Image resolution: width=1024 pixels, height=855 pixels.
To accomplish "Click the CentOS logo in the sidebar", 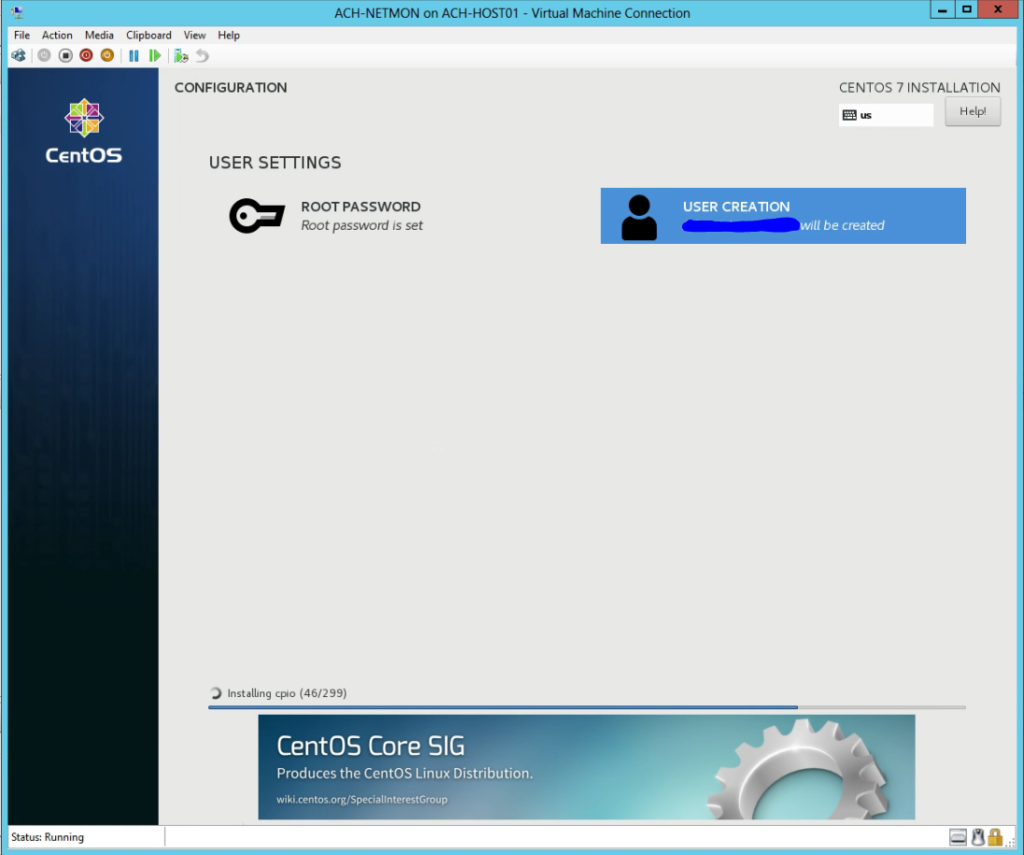I will point(84,131).
